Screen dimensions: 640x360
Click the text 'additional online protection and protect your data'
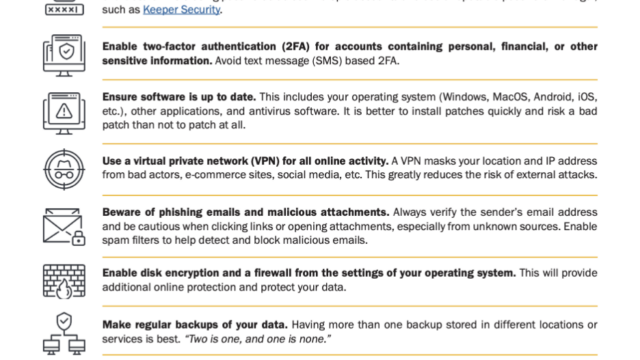(x=223, y=287)
